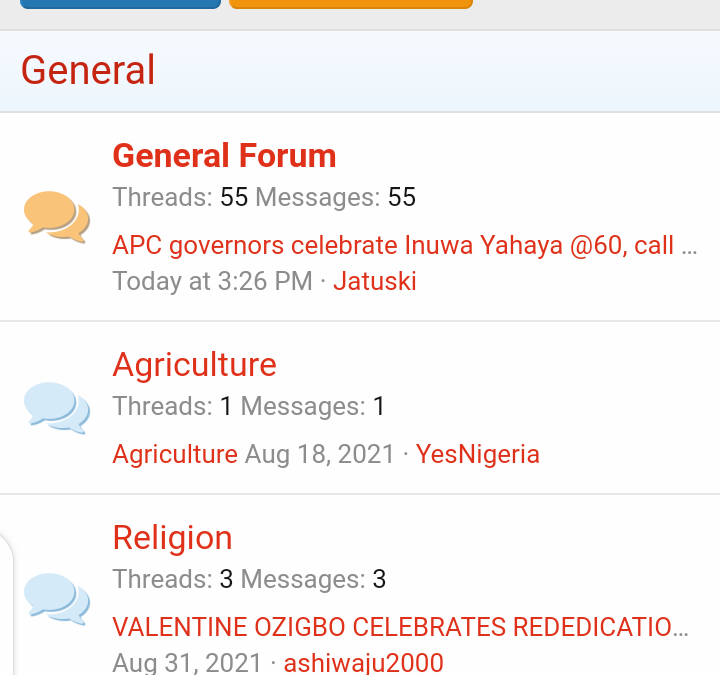Click the orange button at top
The height and width of the screenshot is (675, 720).
point(350,3)
